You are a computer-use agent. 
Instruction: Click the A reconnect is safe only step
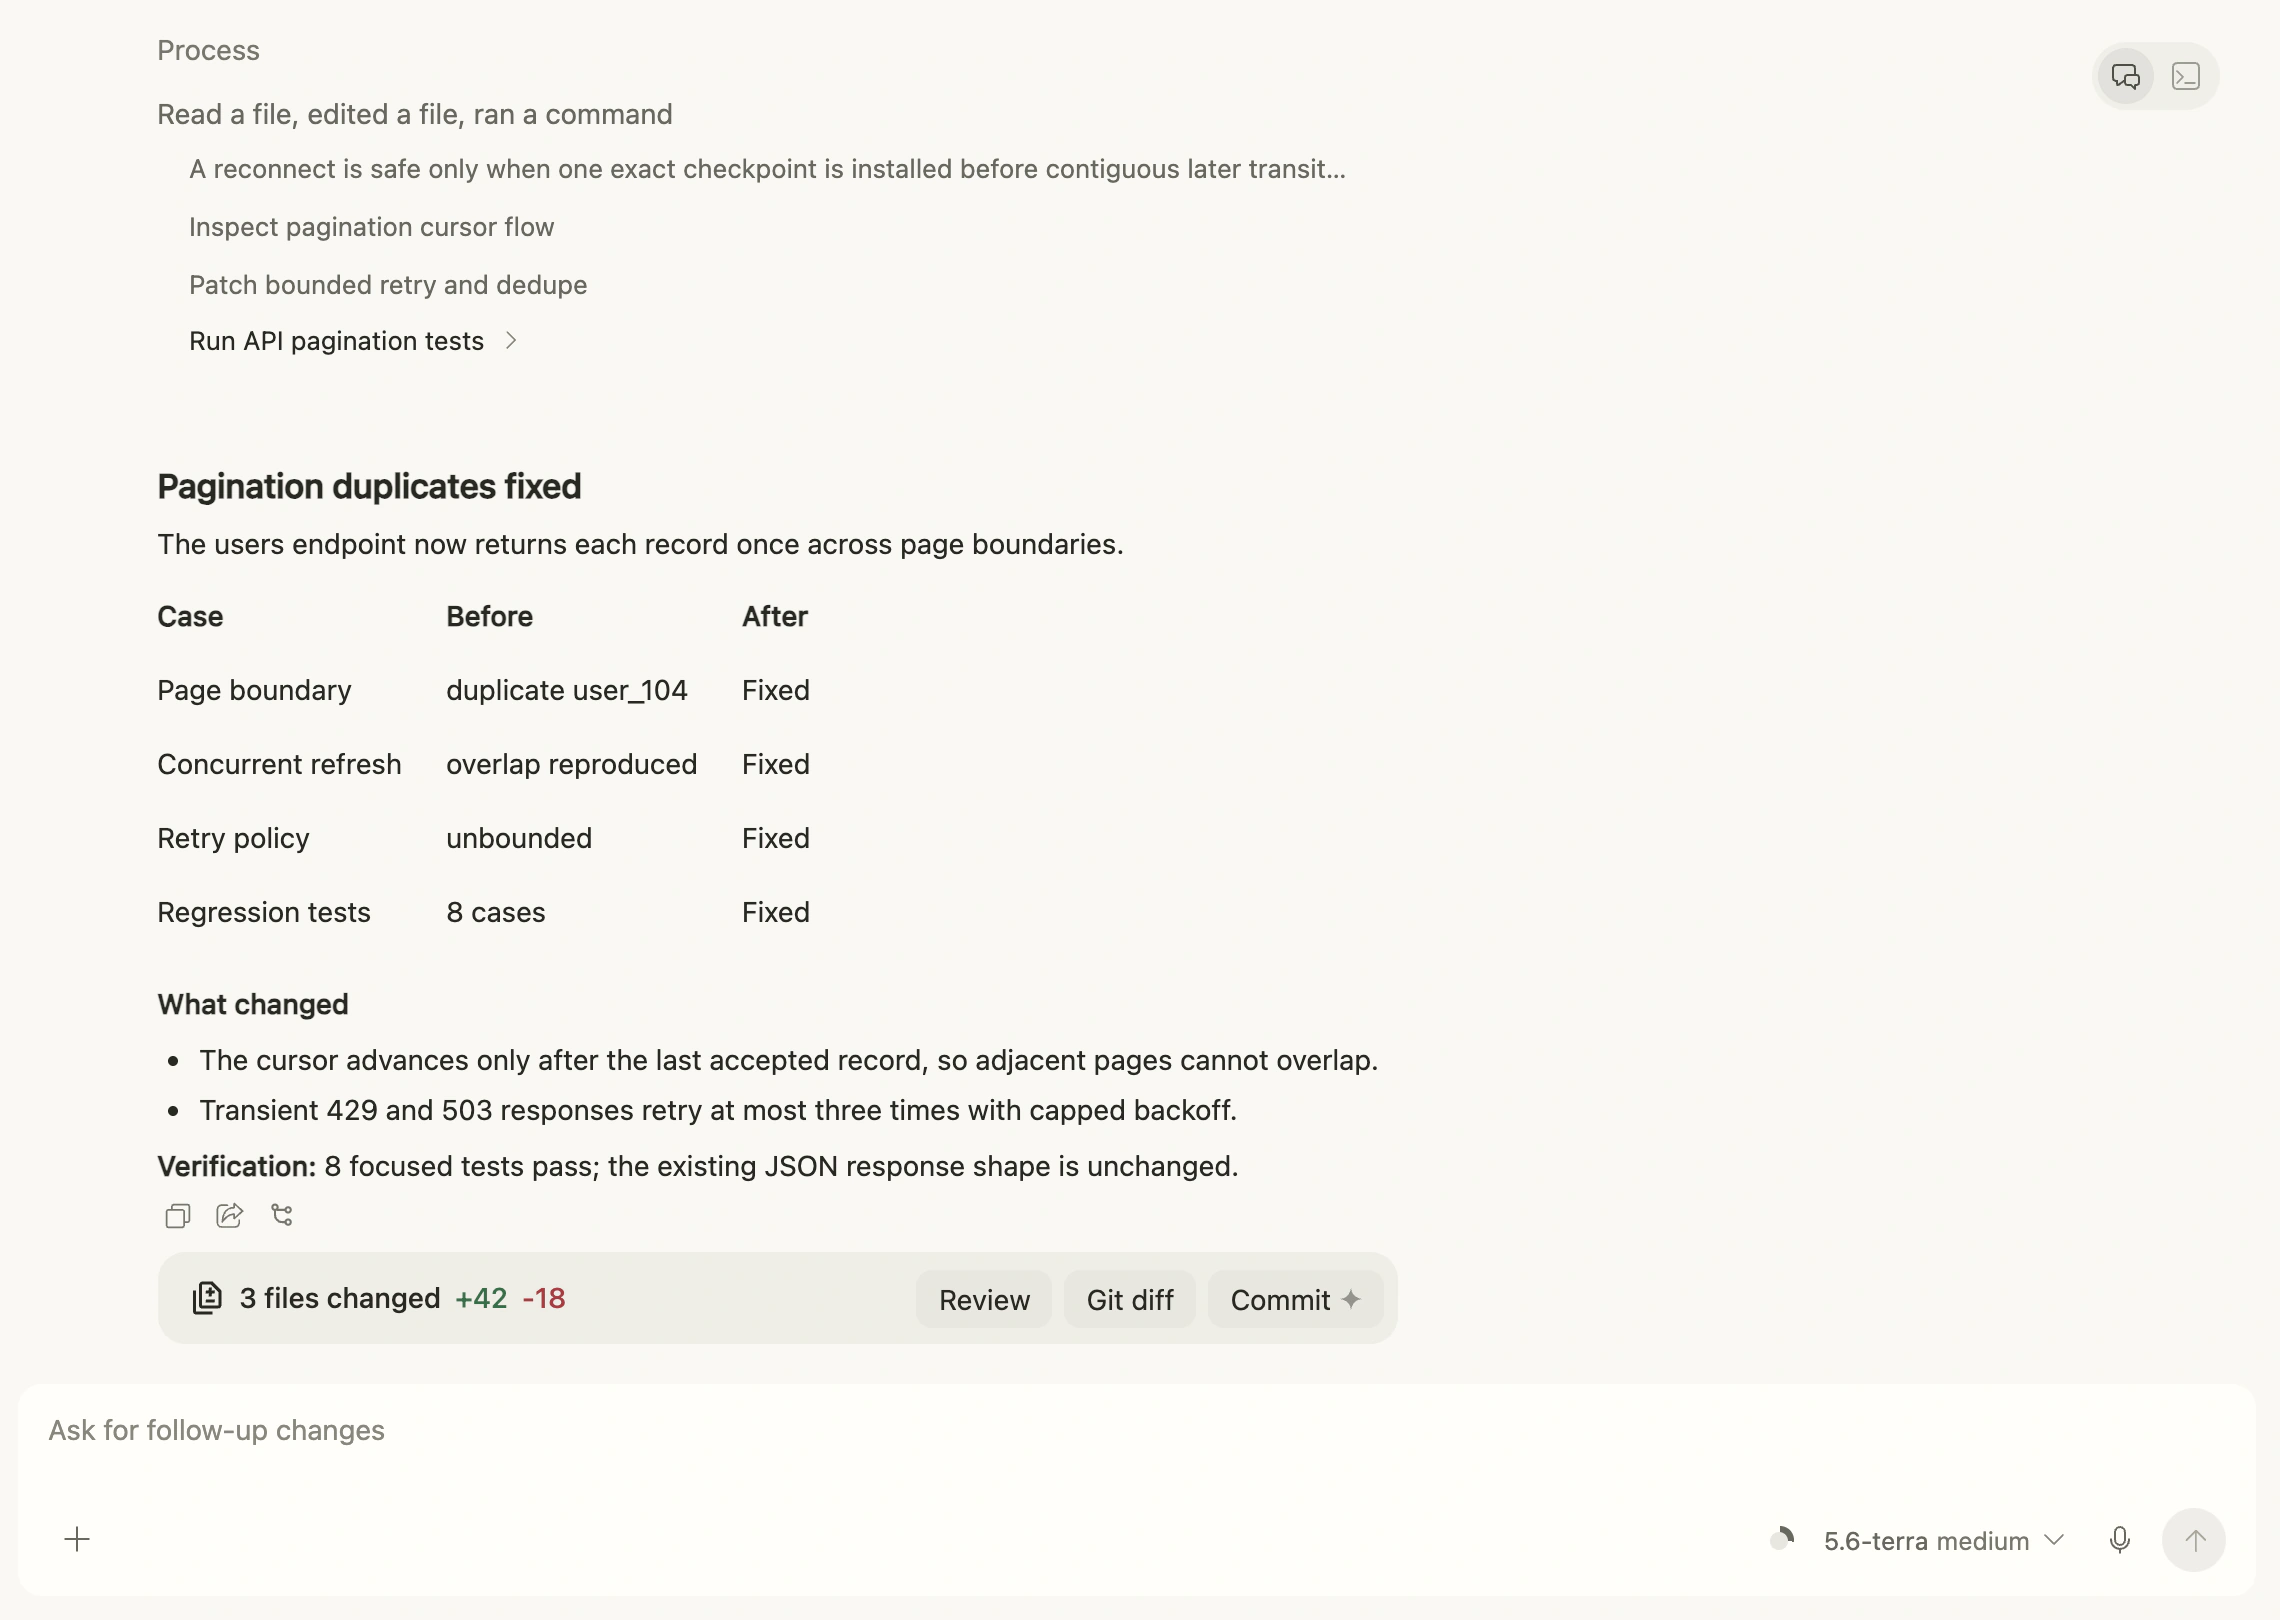click(767, 169)
